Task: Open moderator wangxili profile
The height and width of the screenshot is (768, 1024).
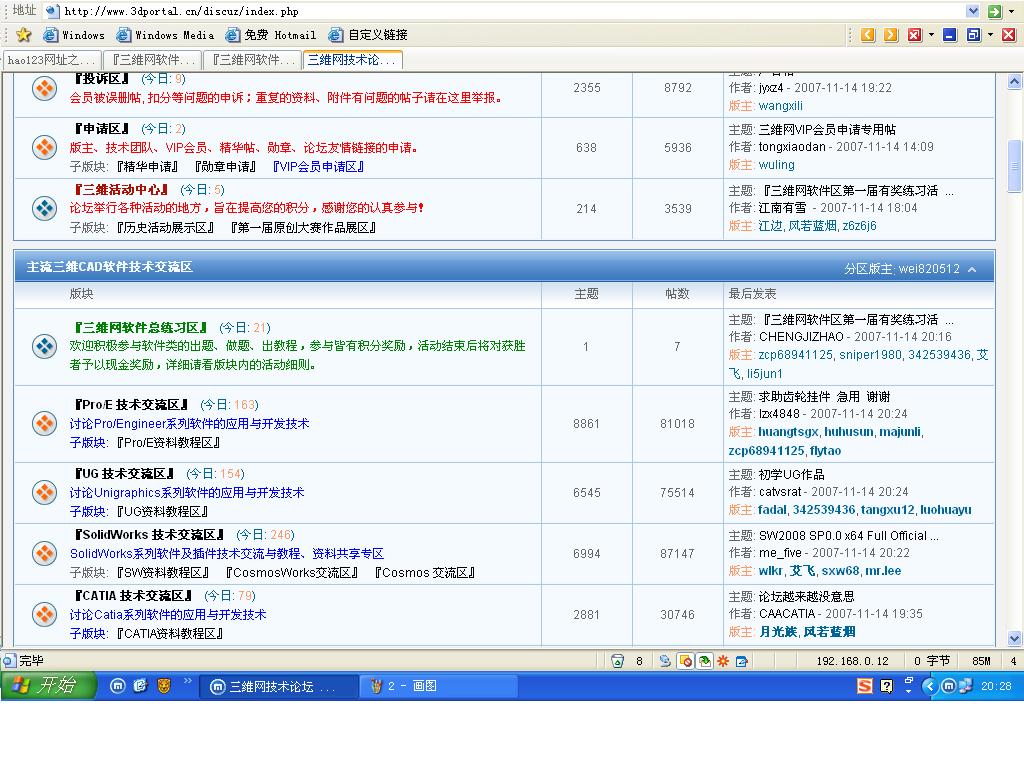Action: coord(780,106)
